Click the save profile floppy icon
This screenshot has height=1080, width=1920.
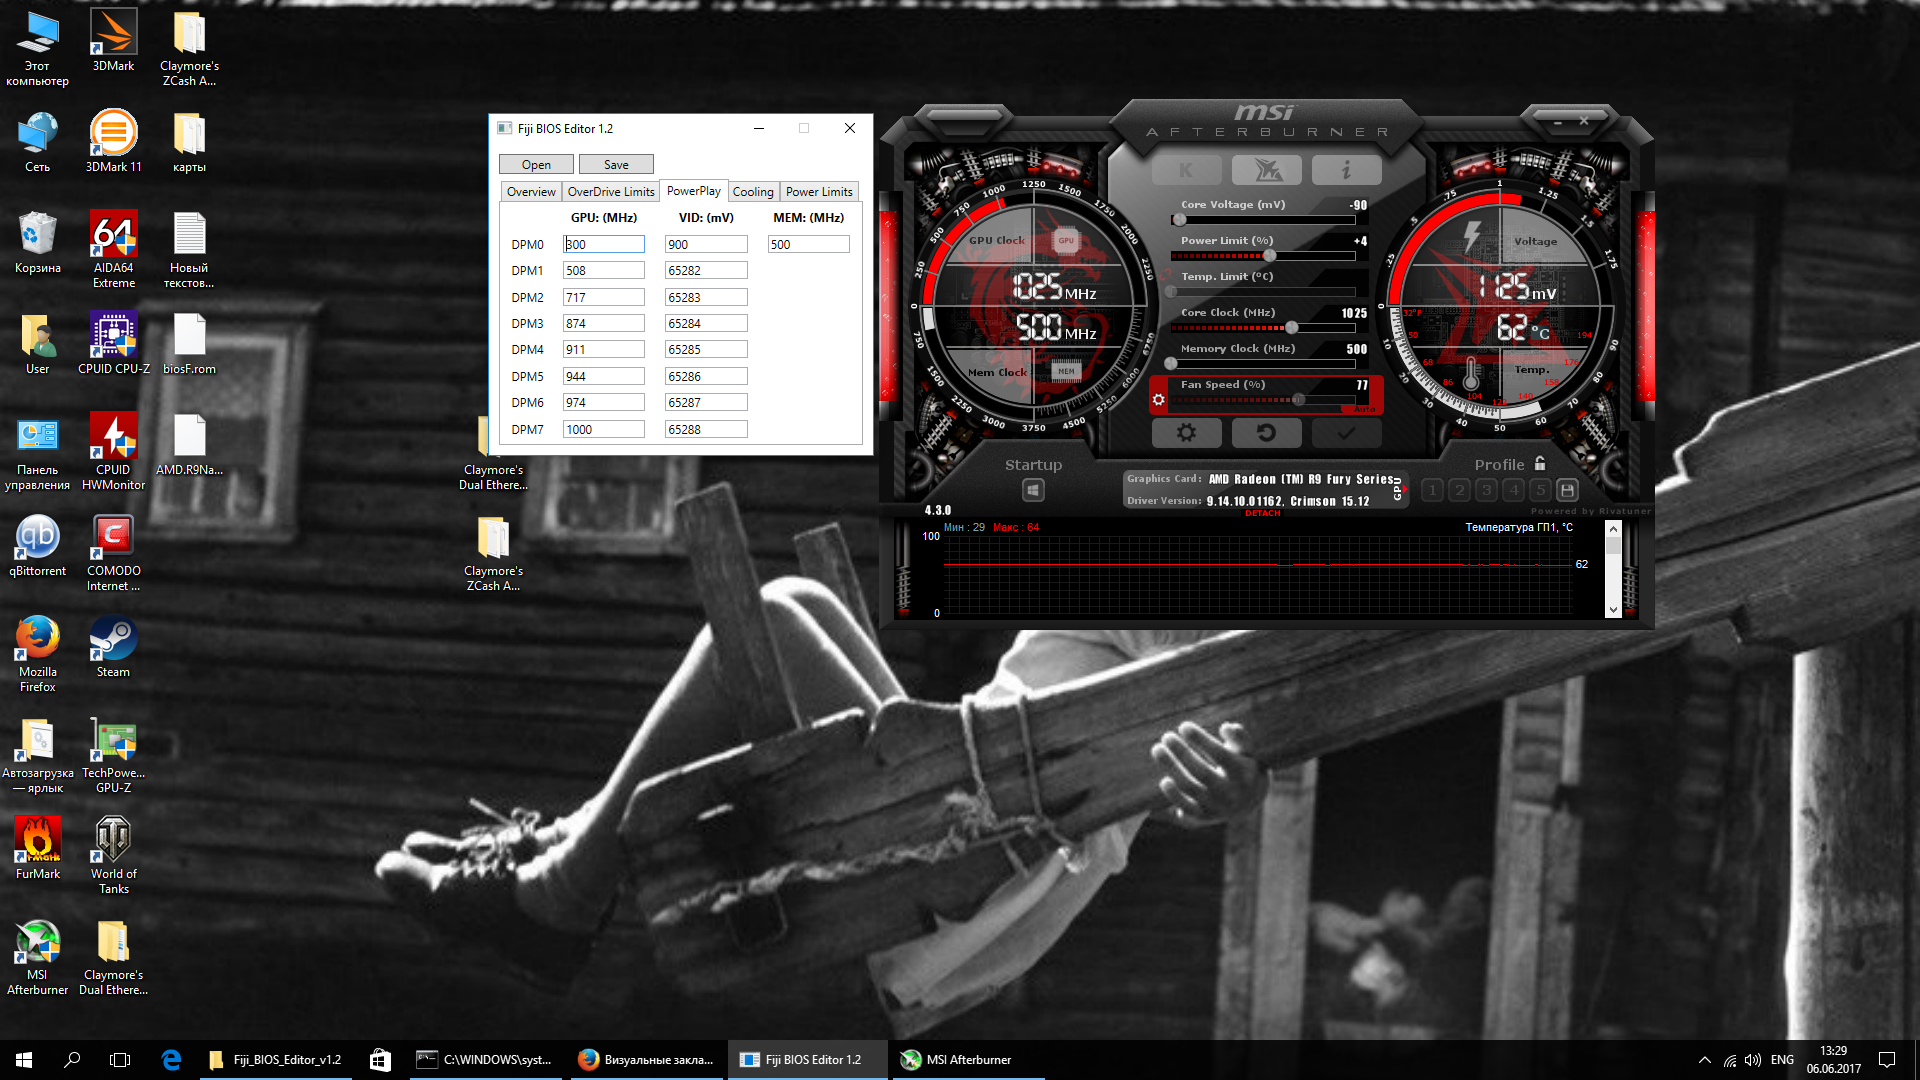(x=1567, y=490)
